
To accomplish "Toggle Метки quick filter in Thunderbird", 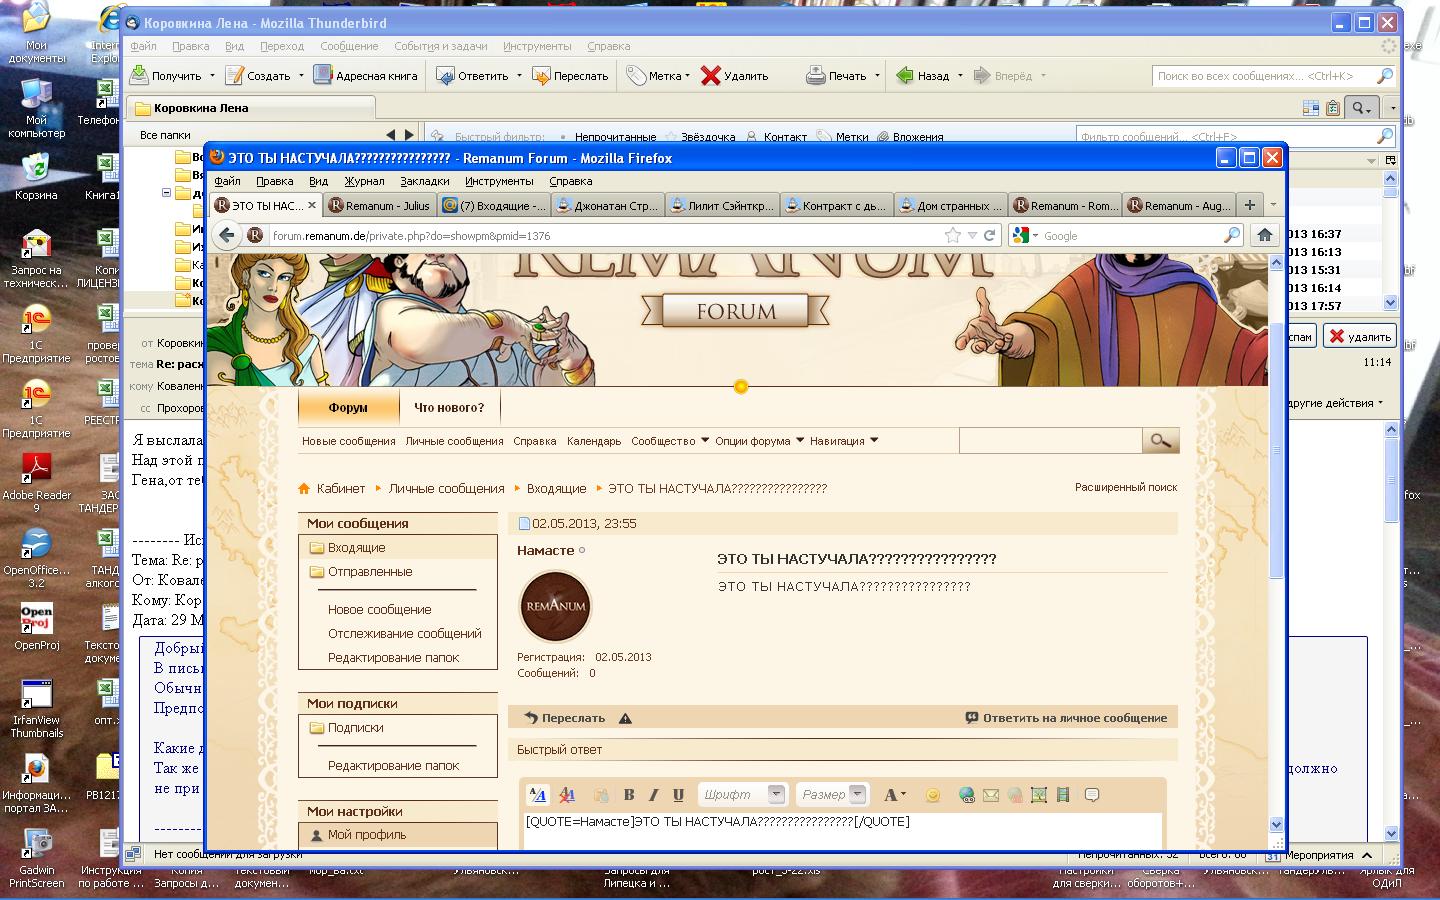I will [844, 137].
